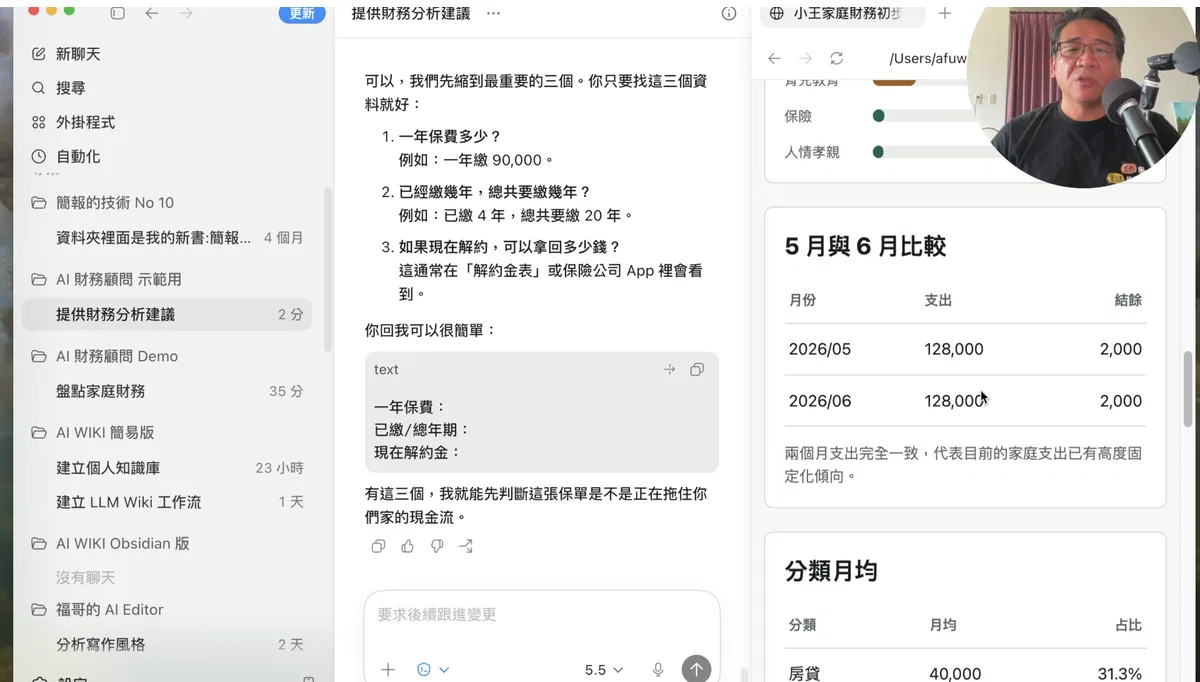Click 2,000 結餘 in the 2026/06 row

(1120, 401)
